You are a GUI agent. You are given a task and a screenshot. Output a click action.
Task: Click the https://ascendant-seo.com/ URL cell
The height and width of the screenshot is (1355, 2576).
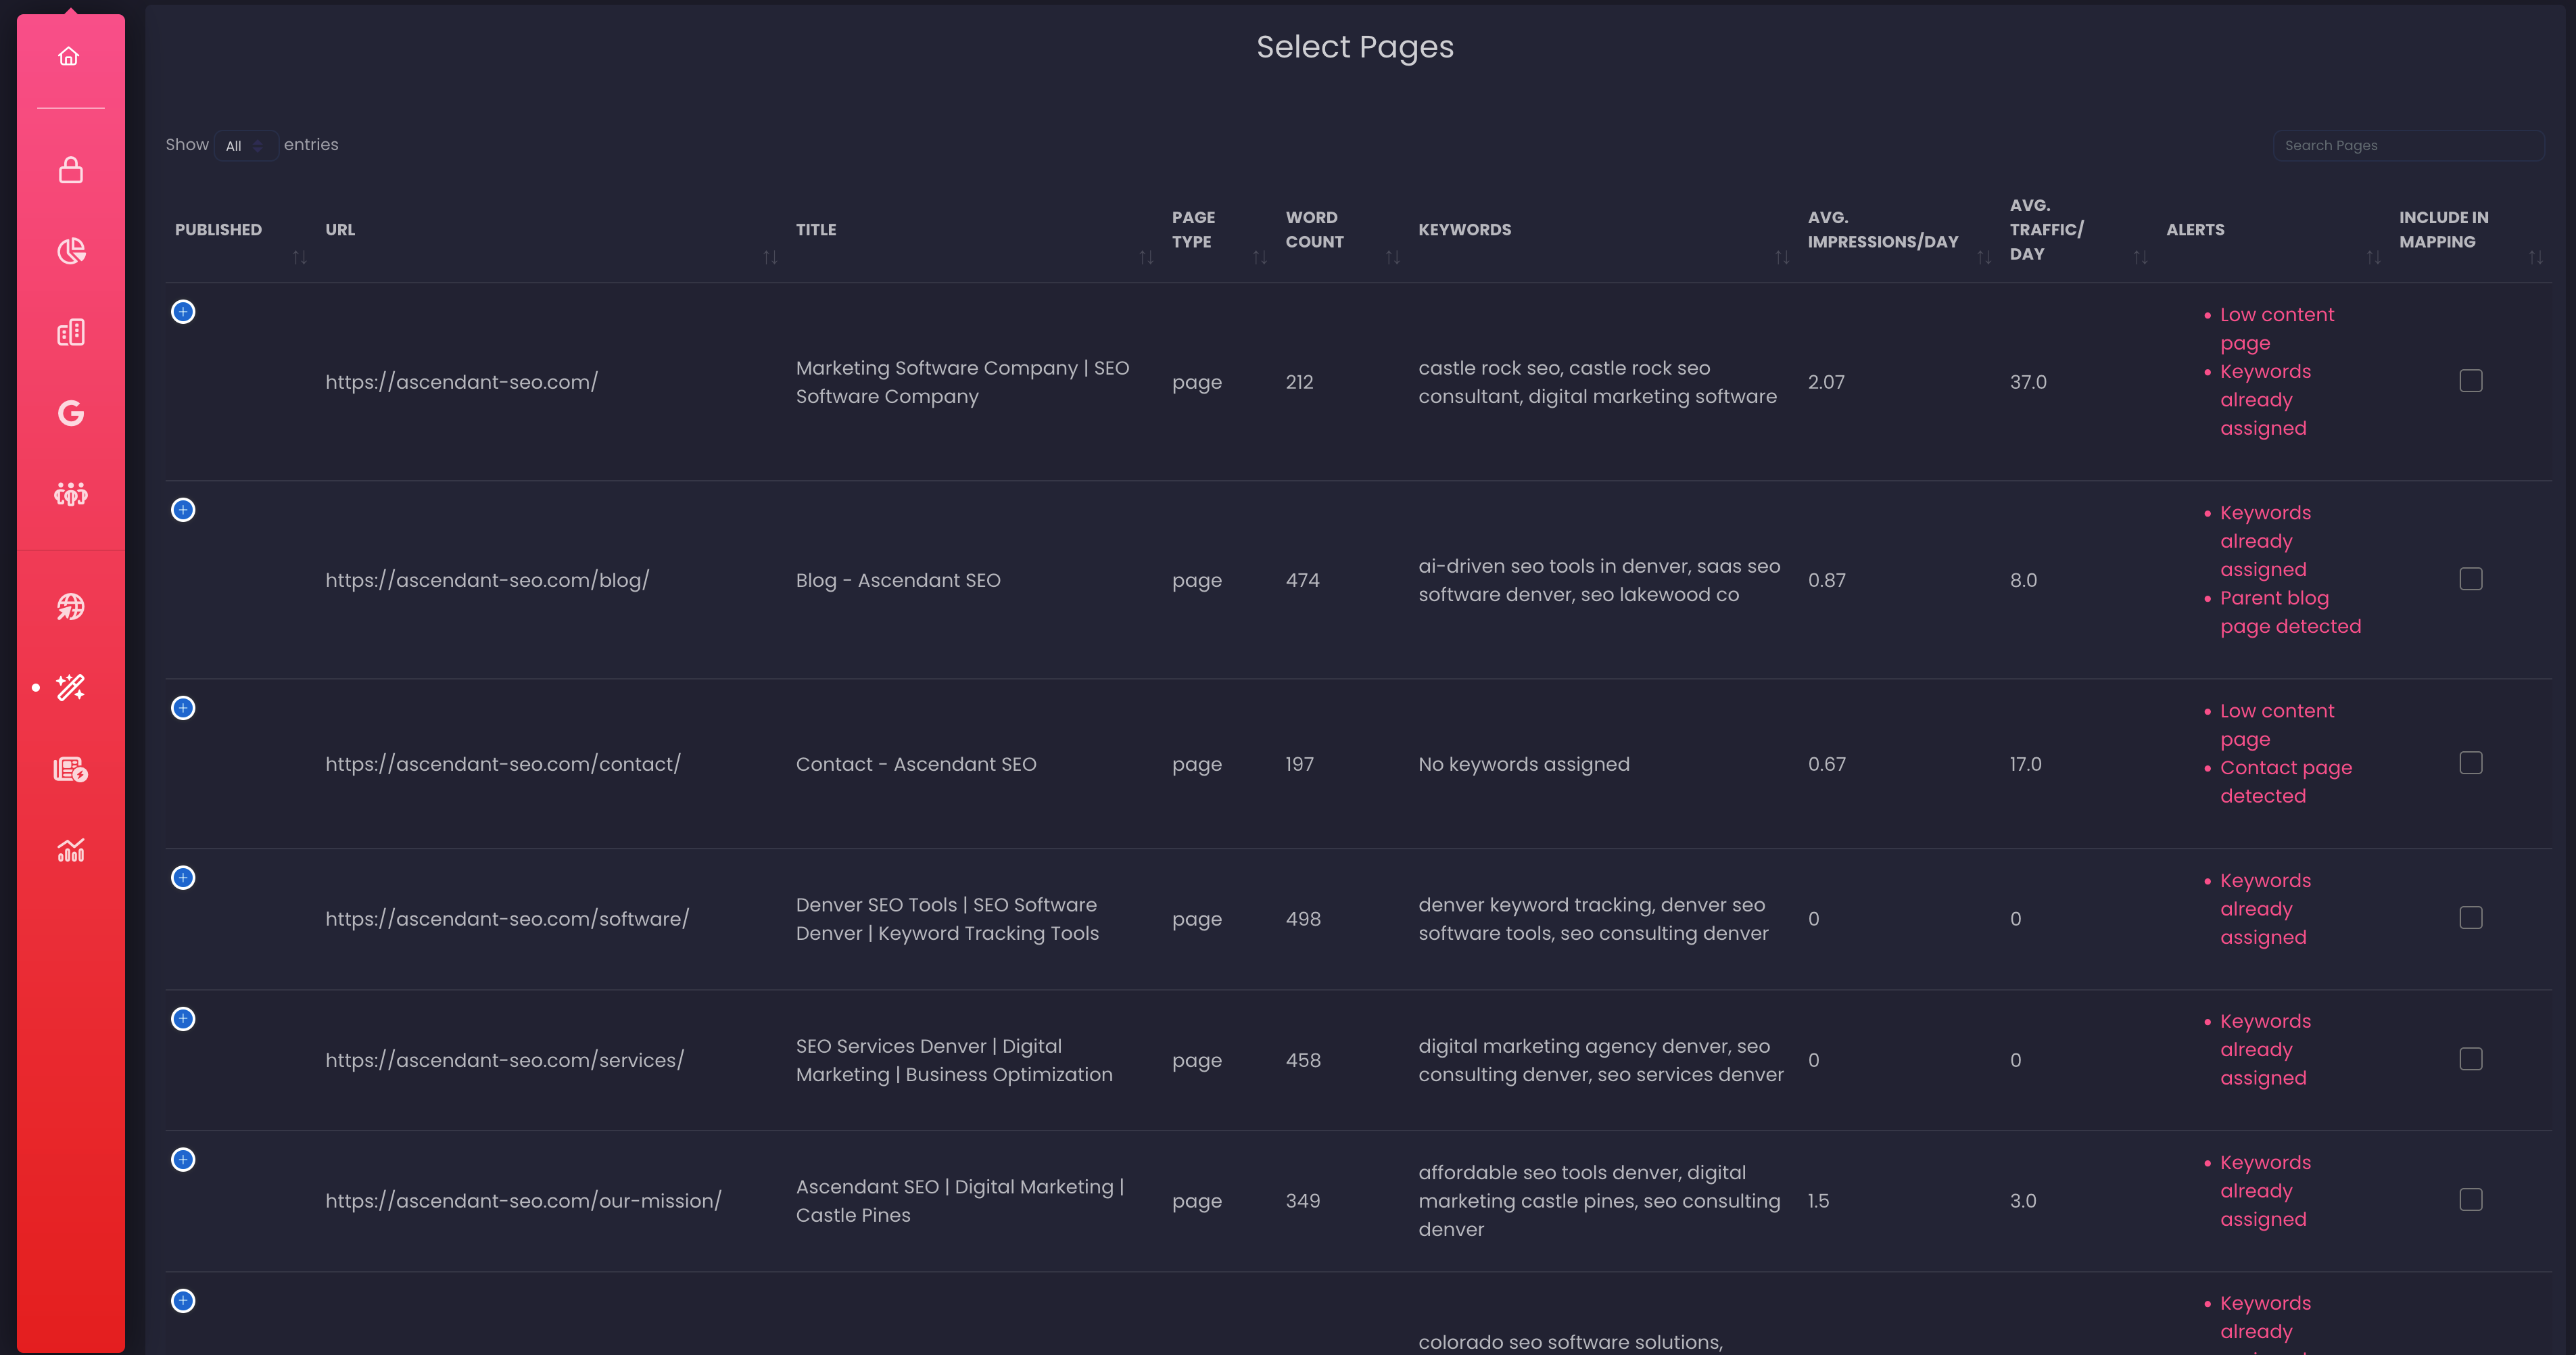462,382
